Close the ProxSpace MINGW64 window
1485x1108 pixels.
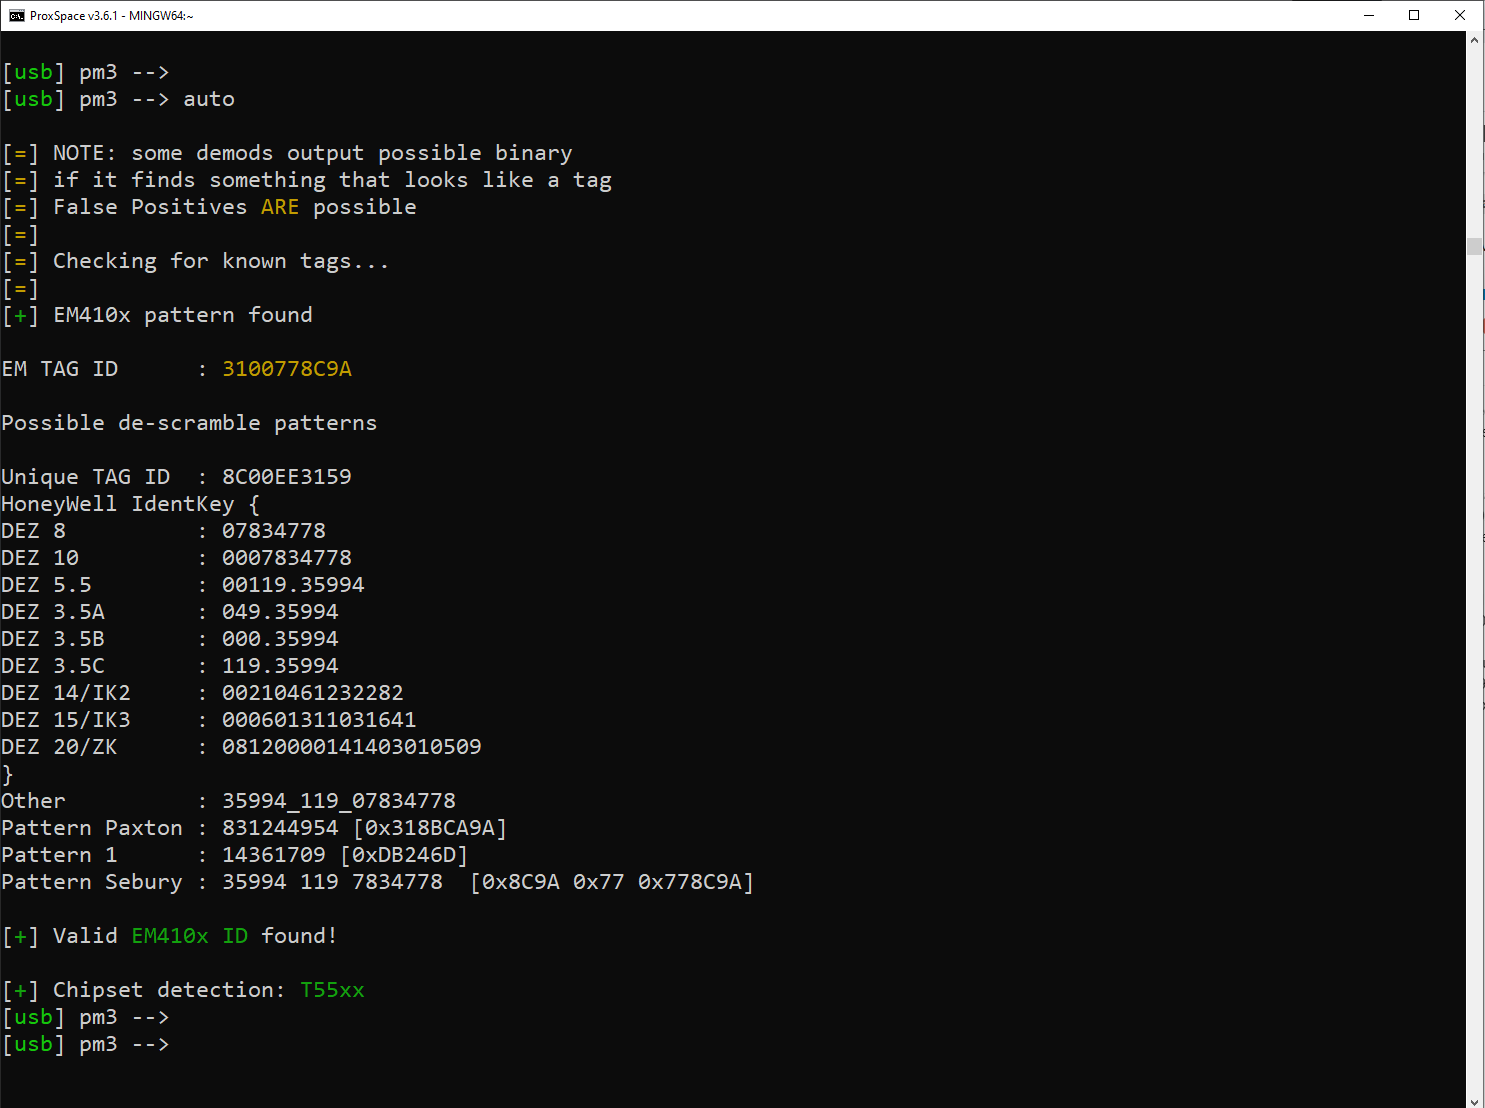(1460, 15)
